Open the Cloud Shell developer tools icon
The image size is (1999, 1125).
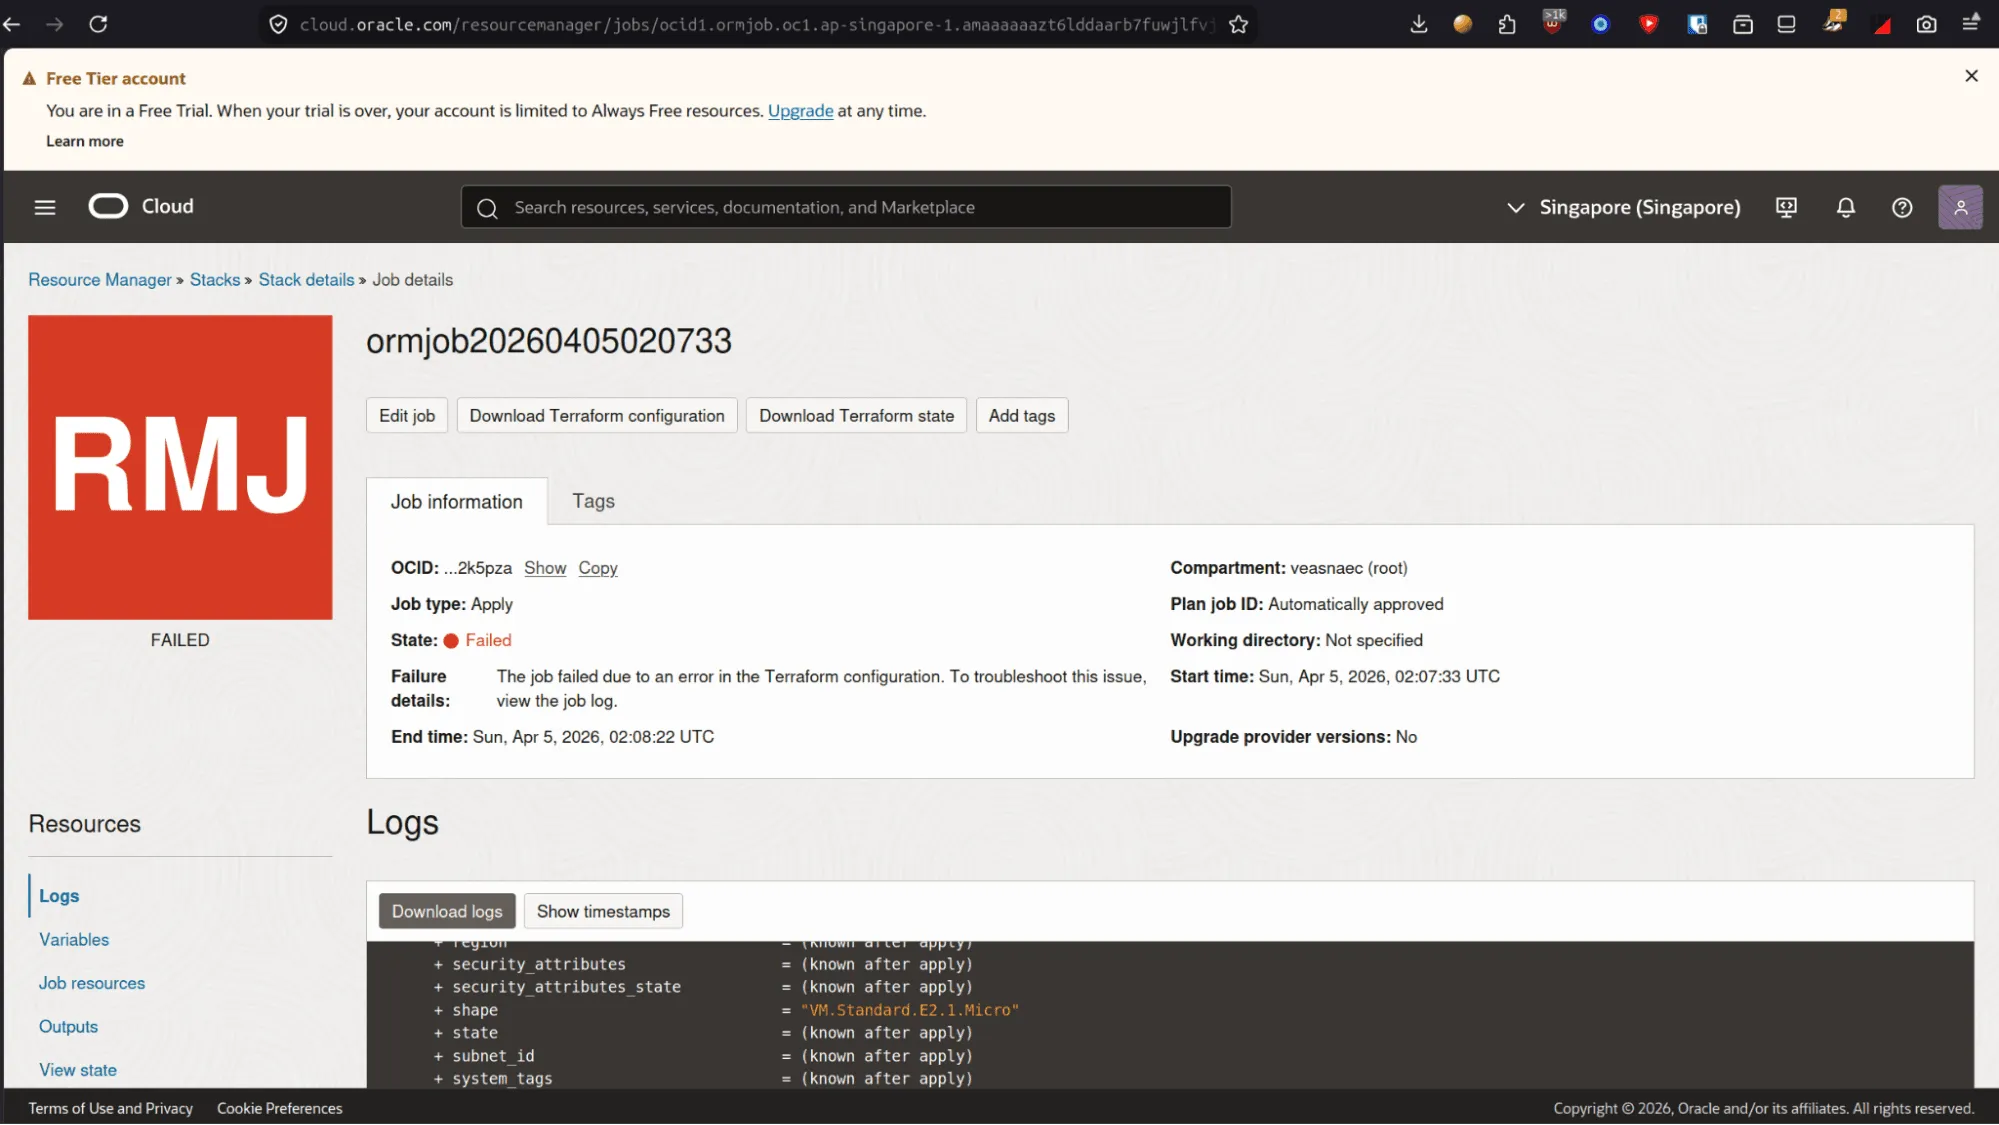(1786, 207)
